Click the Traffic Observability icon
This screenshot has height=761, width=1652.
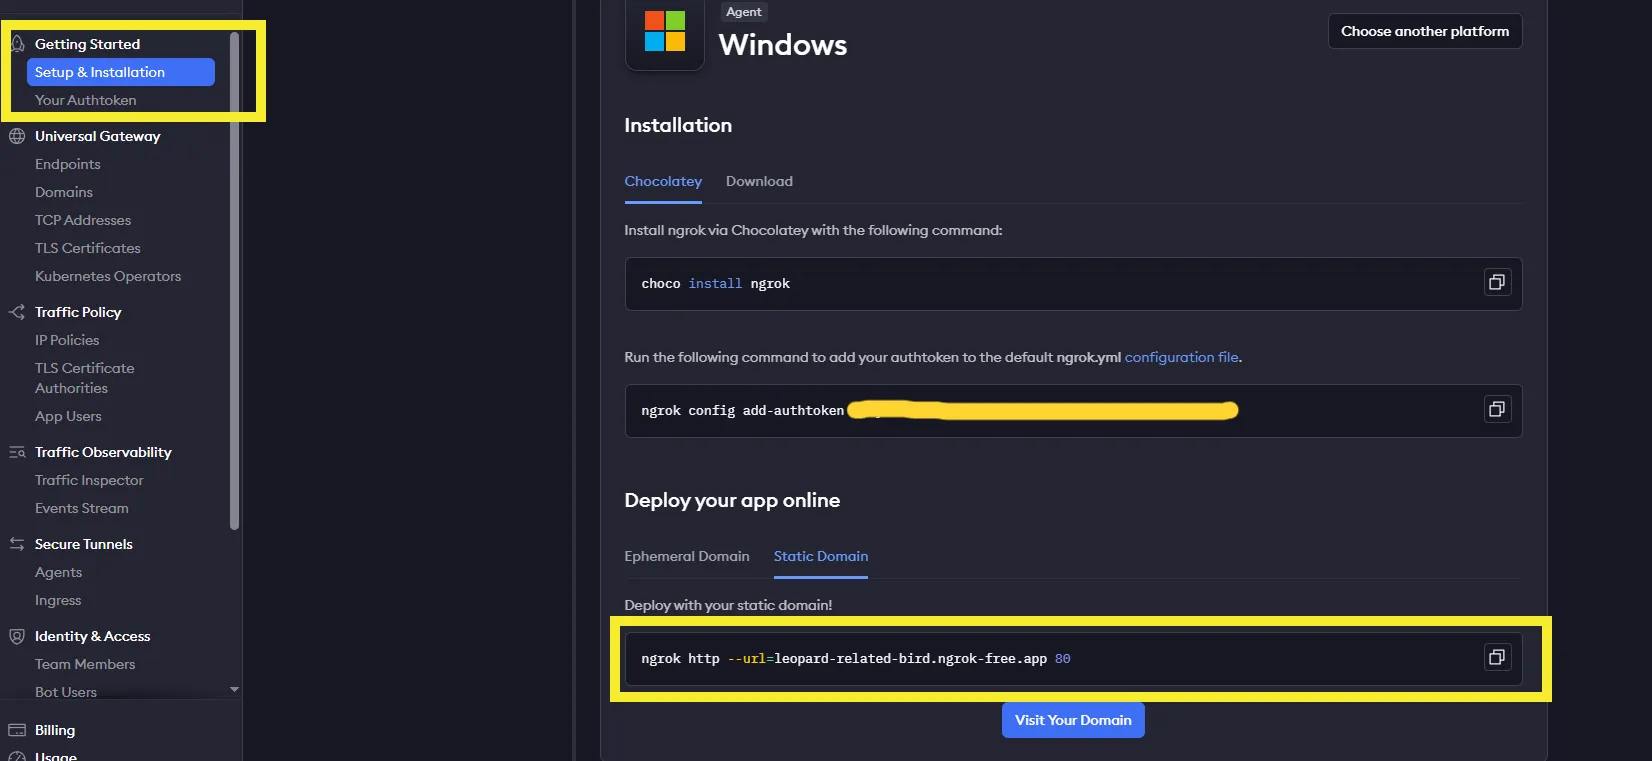coord(17,452)
